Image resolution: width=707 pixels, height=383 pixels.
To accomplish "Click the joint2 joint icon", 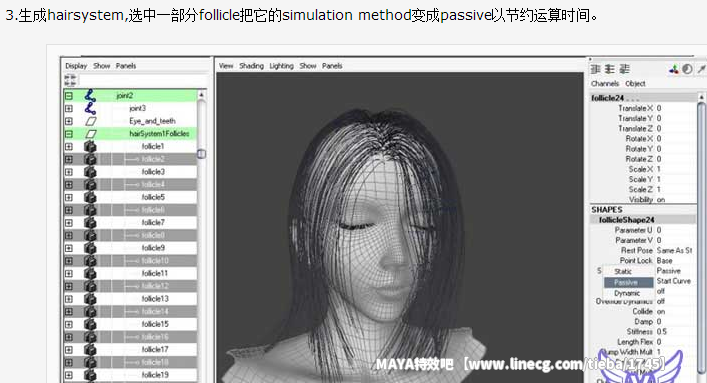I will click(x=90, y=96).
